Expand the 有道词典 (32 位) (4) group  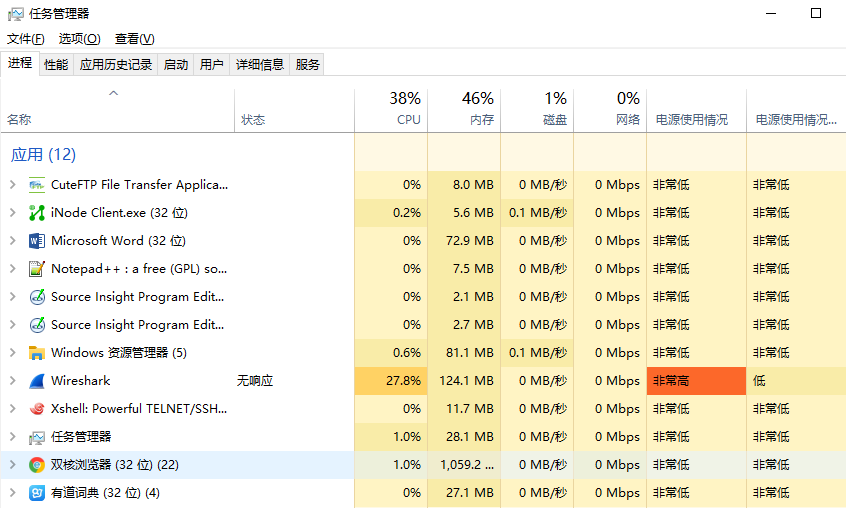(13, 493)
